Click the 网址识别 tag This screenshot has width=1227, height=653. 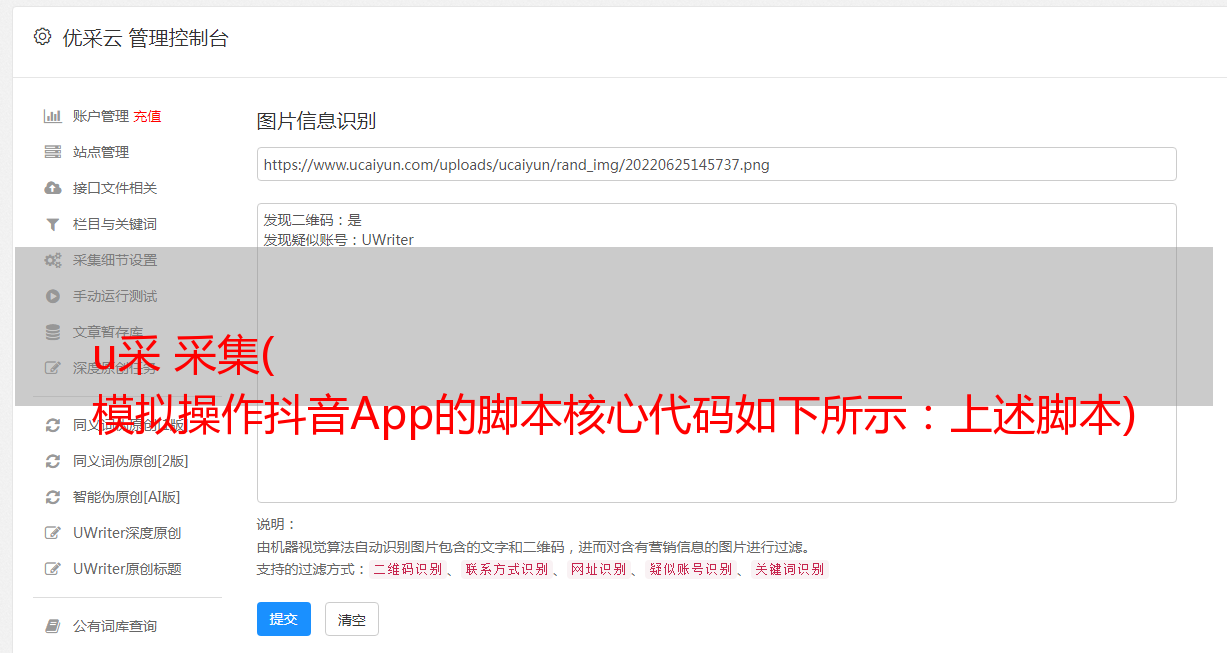598,569
